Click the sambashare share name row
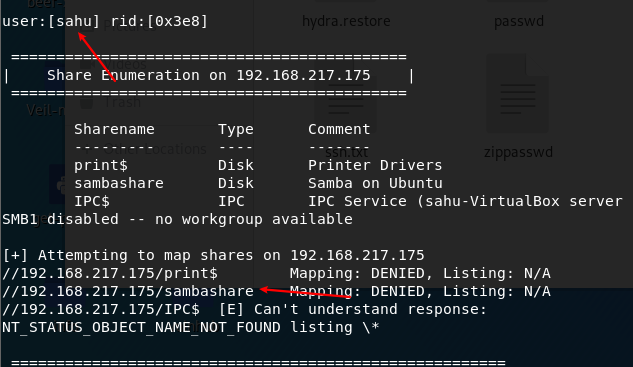 click(119, 183)
